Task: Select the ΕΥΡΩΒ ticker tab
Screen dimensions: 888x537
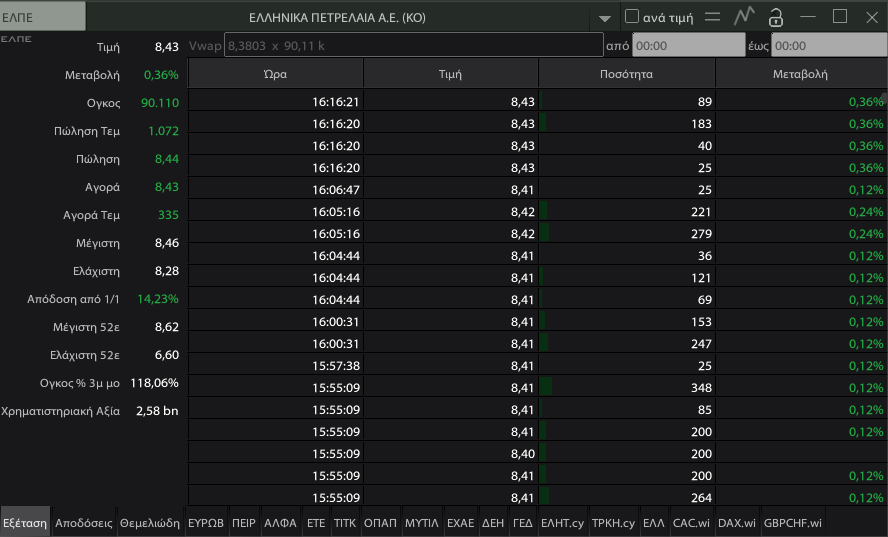Action: pyautogui.click(x=206, y=523)
